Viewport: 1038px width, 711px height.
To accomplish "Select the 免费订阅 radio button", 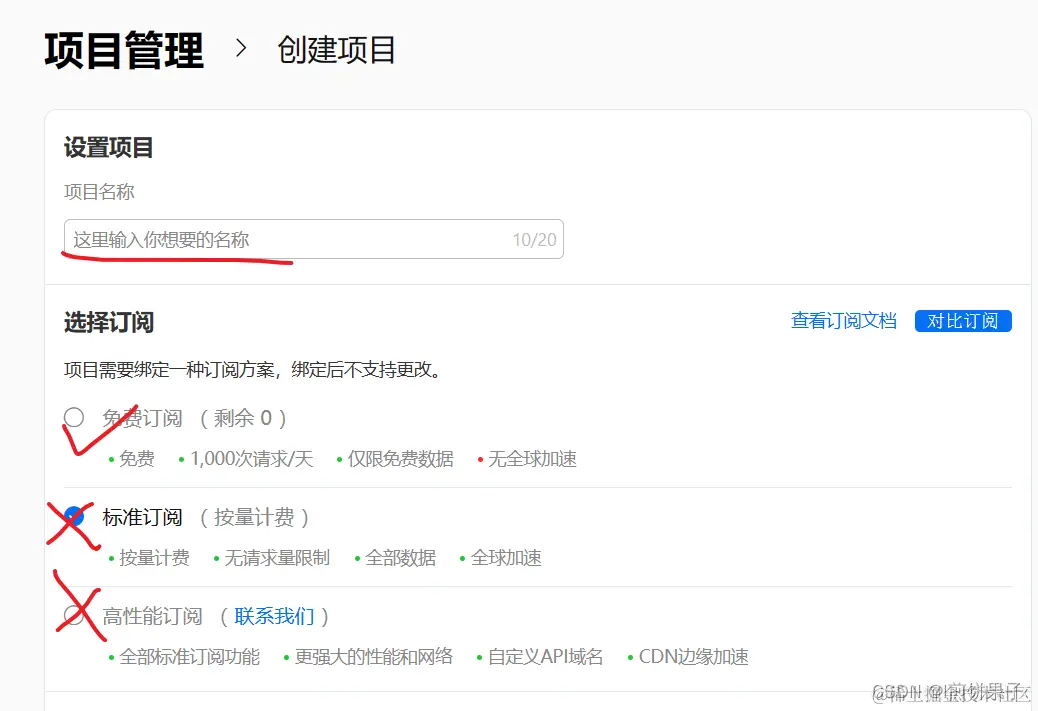I will coord(74,418).
